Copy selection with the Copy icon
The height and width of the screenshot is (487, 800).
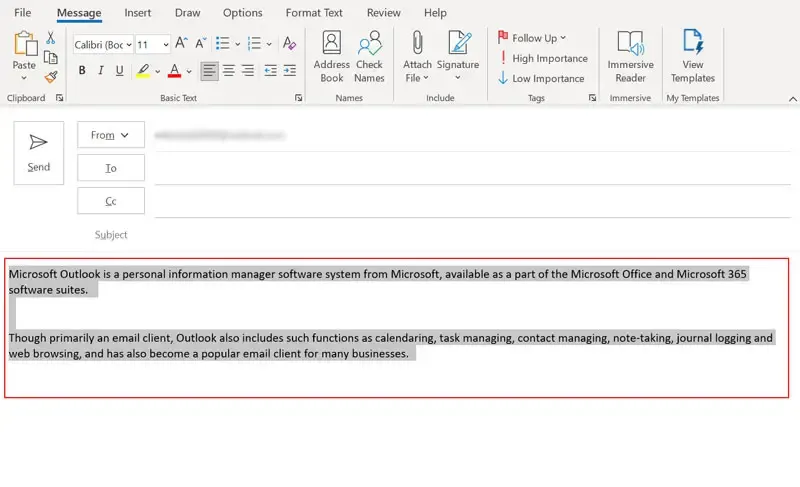[51, 58]
